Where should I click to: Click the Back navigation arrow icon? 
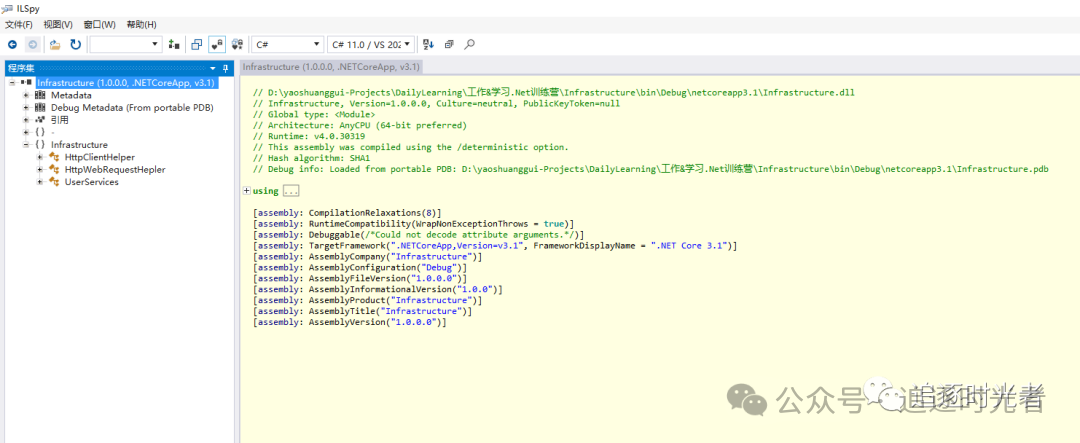point(12,44)
